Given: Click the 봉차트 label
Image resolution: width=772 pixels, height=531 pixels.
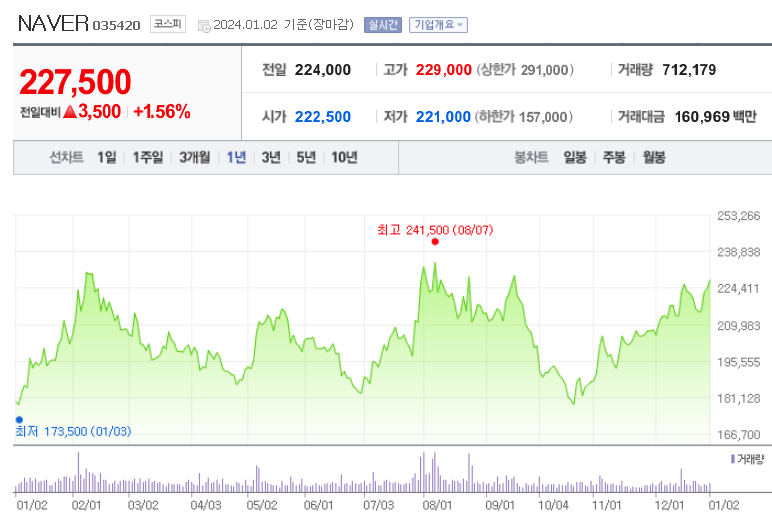Looking at the screenshot, I should point(531,157).
